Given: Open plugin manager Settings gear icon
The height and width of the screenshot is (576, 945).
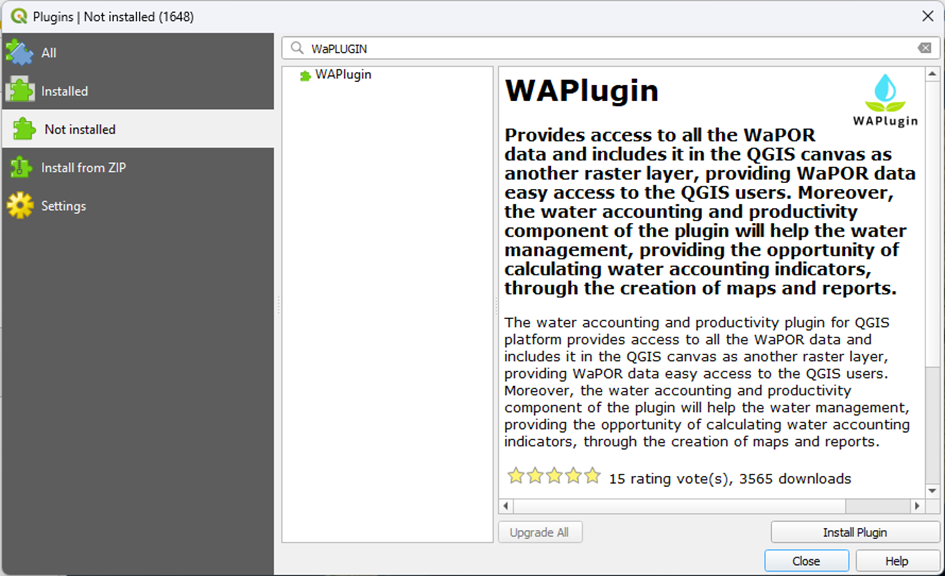Looking at the screenshot, I should point(20,205).
